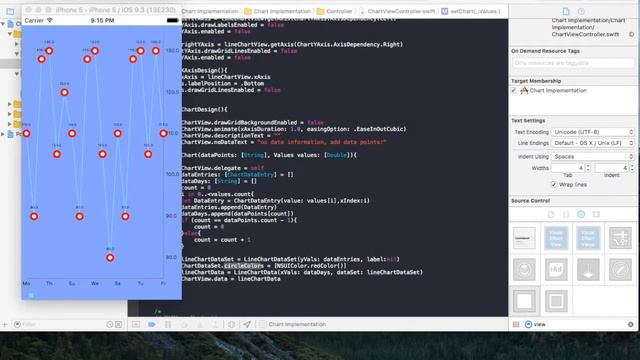Select the plain View object in the library
Viewport: 640px width, 360px height.
point(524,301)
